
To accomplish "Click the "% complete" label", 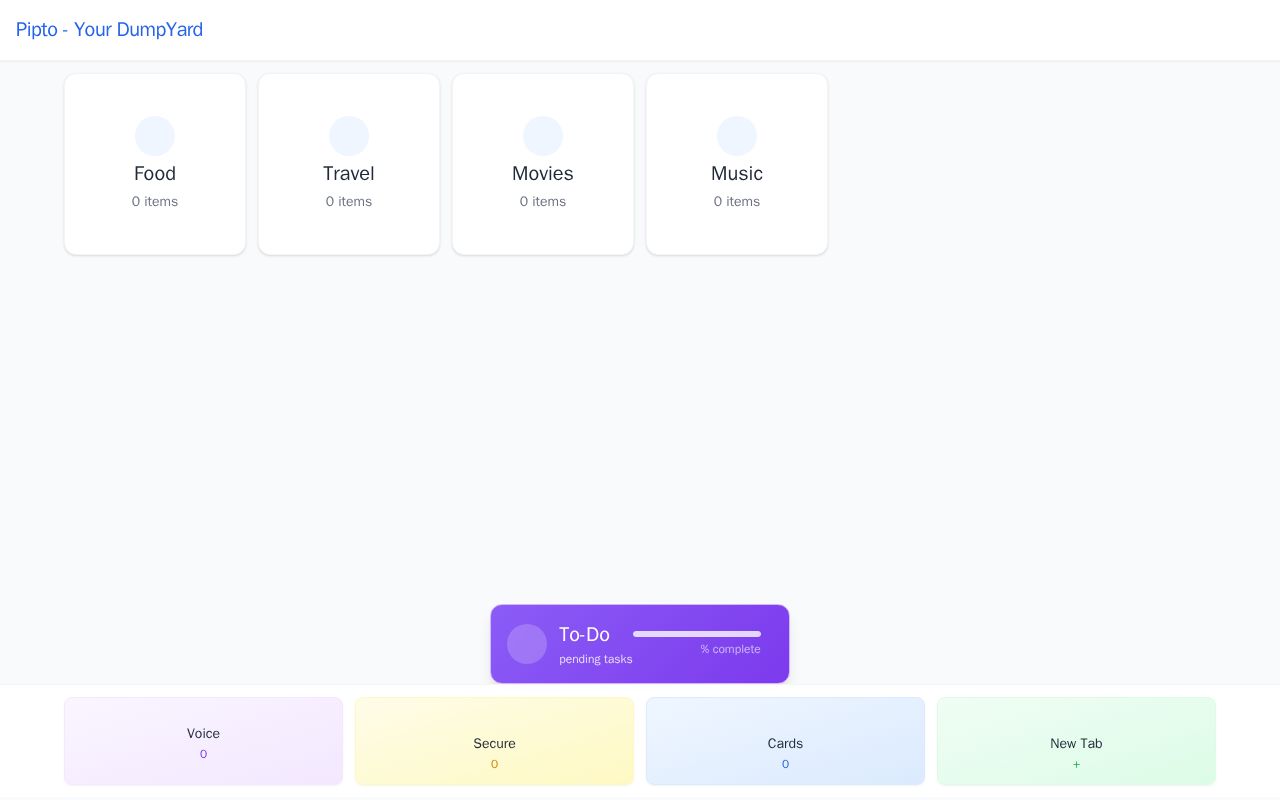I will point(730,650).
